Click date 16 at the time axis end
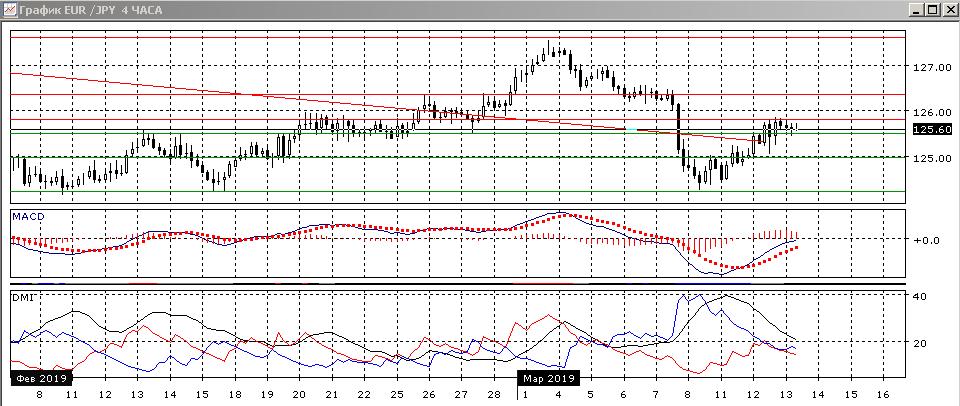The width and height of the screenshot is (960, 406). 883,396
